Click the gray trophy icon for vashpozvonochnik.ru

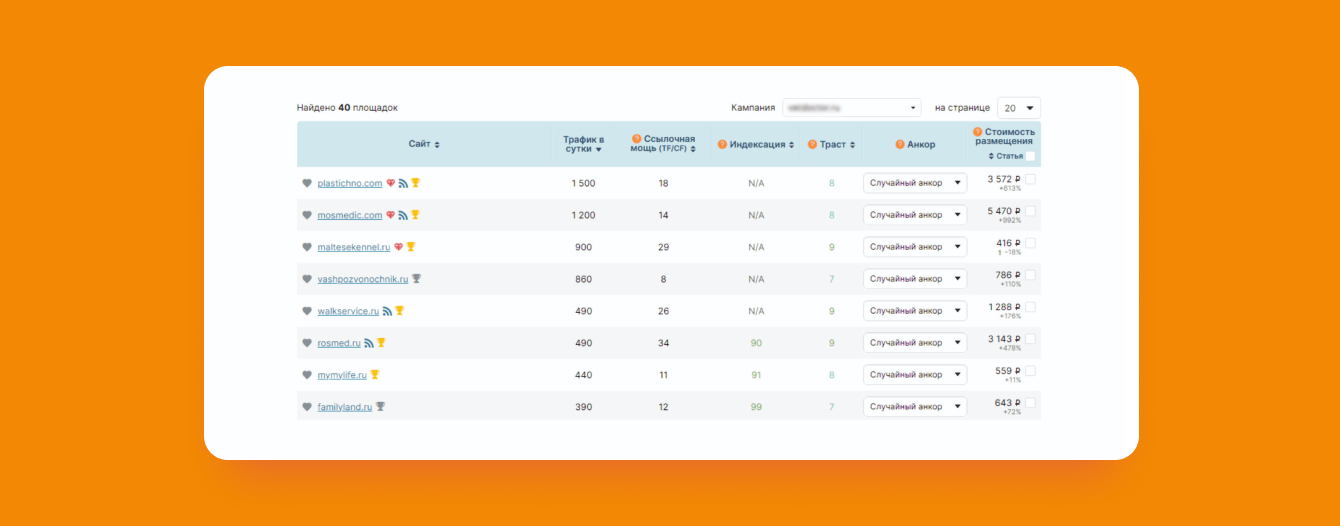(416, 279)
